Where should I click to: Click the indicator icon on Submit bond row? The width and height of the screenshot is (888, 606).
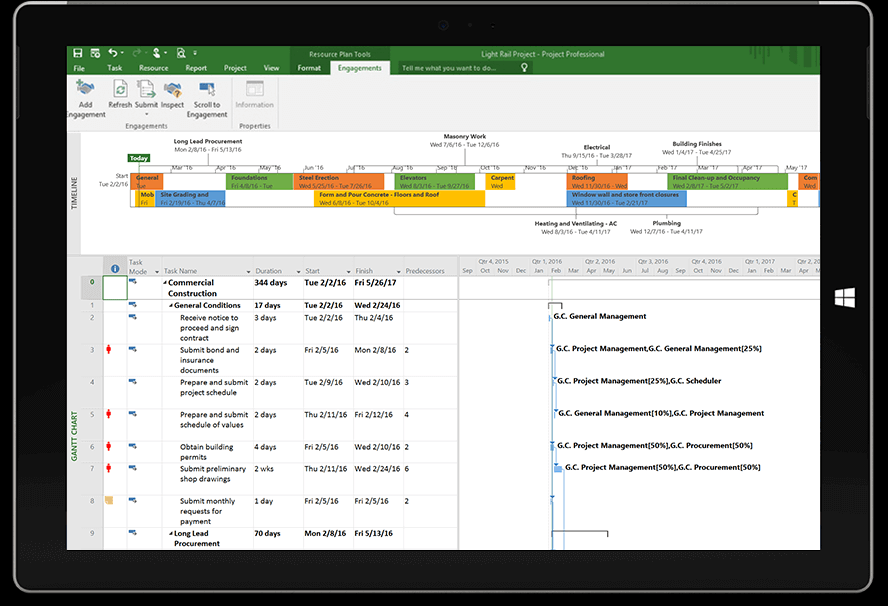[111, 349]
